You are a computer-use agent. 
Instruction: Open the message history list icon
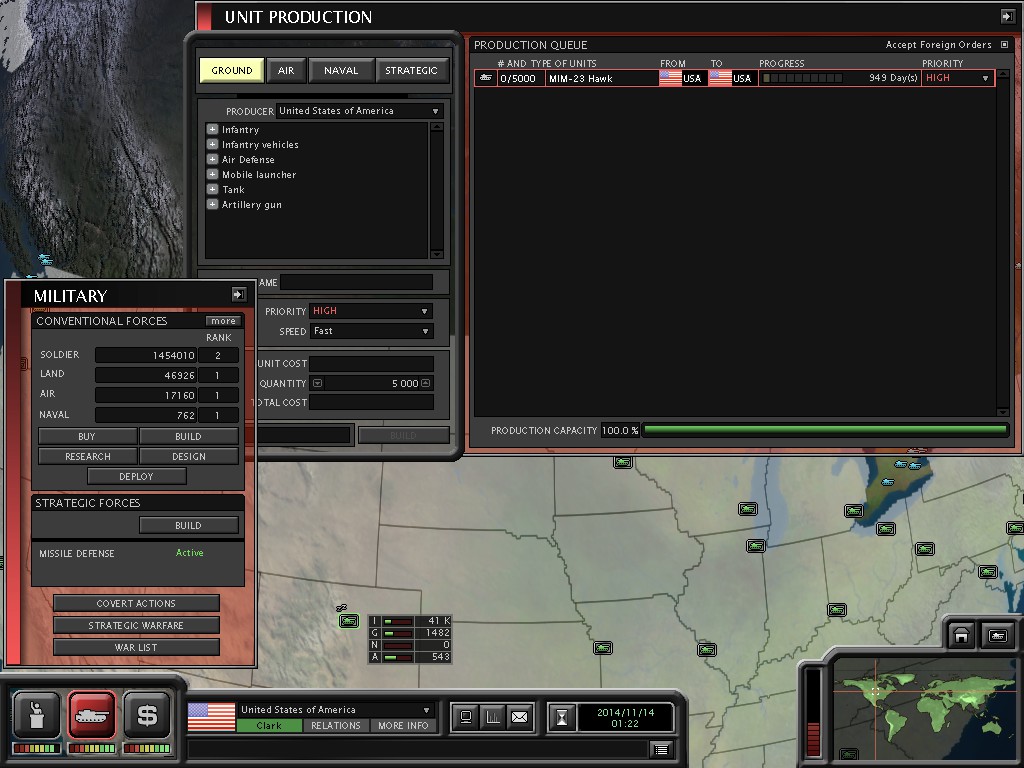coord(661,750)
